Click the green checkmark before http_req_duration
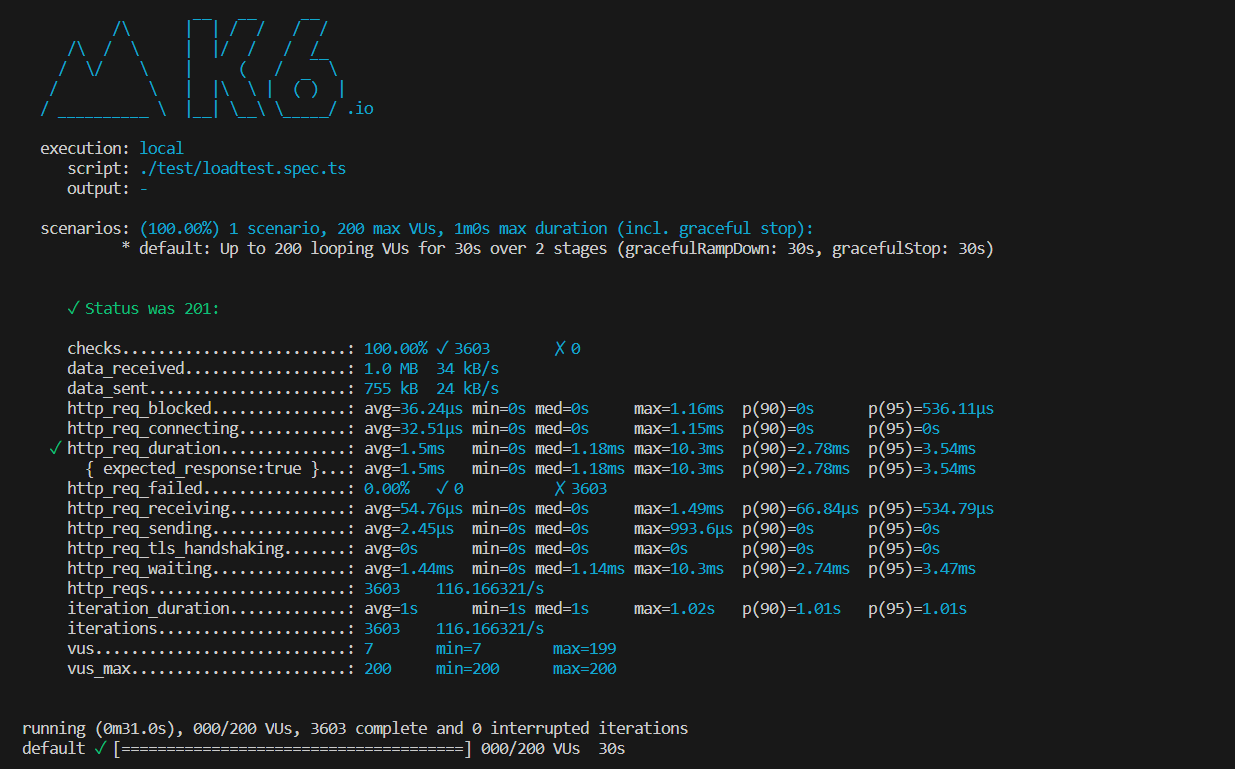The height and width of the screenshot is (769, 1235). (x=54, y=448)
